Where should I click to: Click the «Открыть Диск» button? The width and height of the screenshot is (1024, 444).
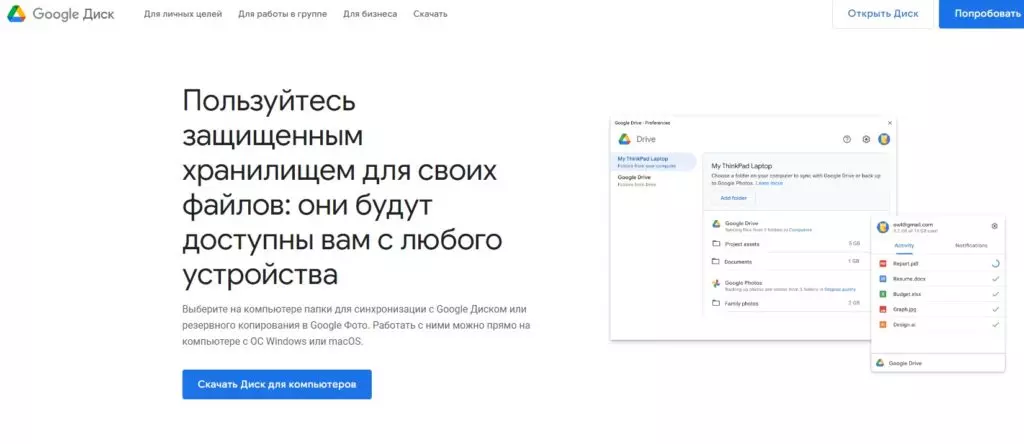[x=882, y=14]
